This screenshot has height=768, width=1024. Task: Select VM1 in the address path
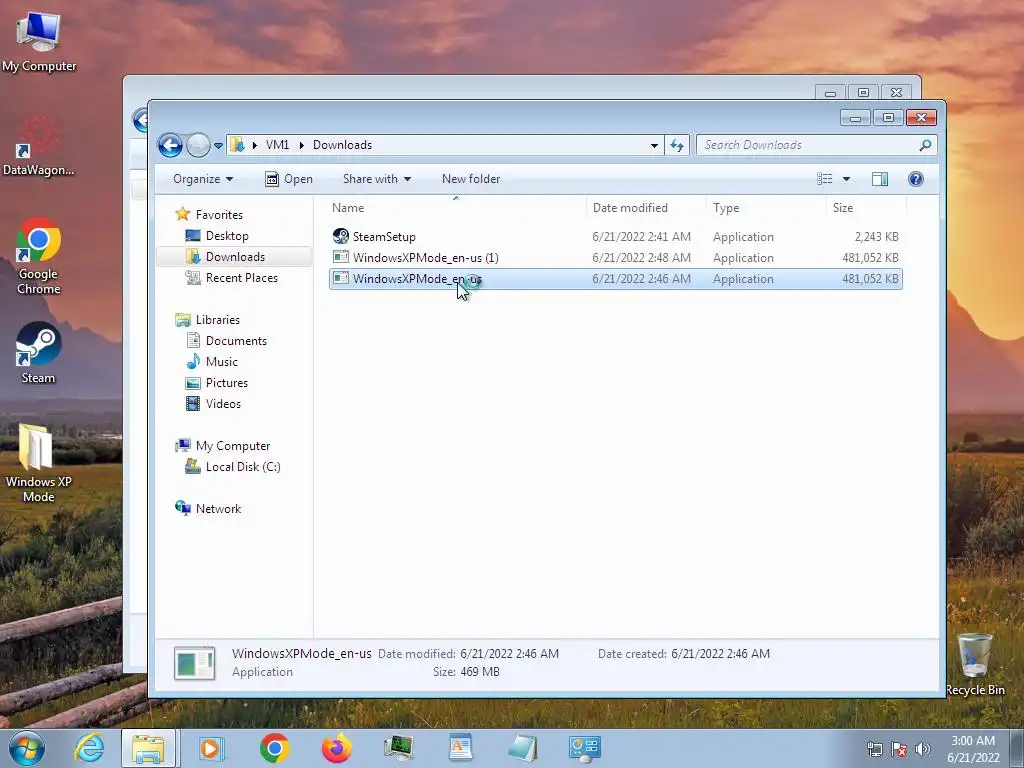[277, 145]
